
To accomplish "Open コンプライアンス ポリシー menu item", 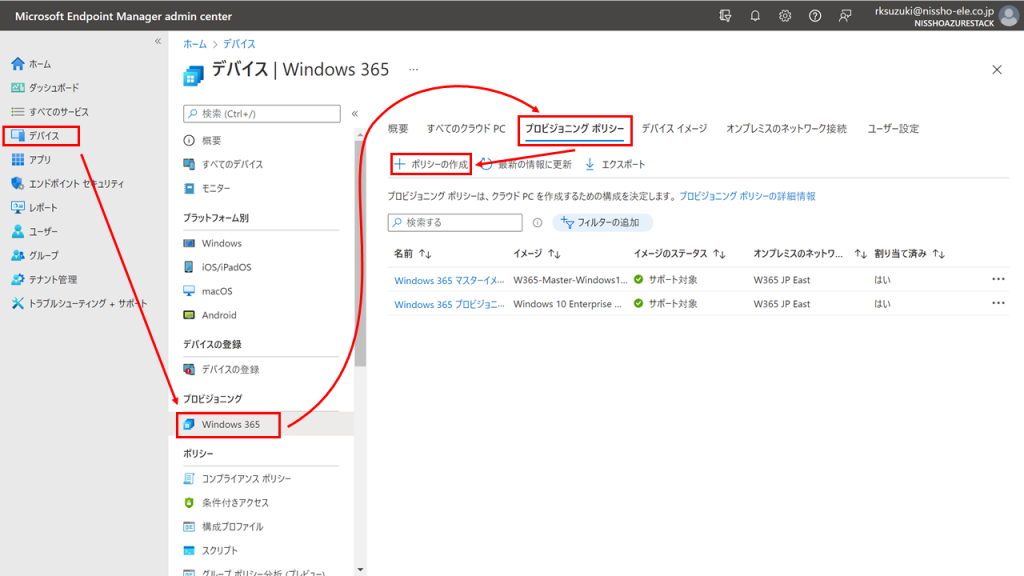I will tap(237, 479).
